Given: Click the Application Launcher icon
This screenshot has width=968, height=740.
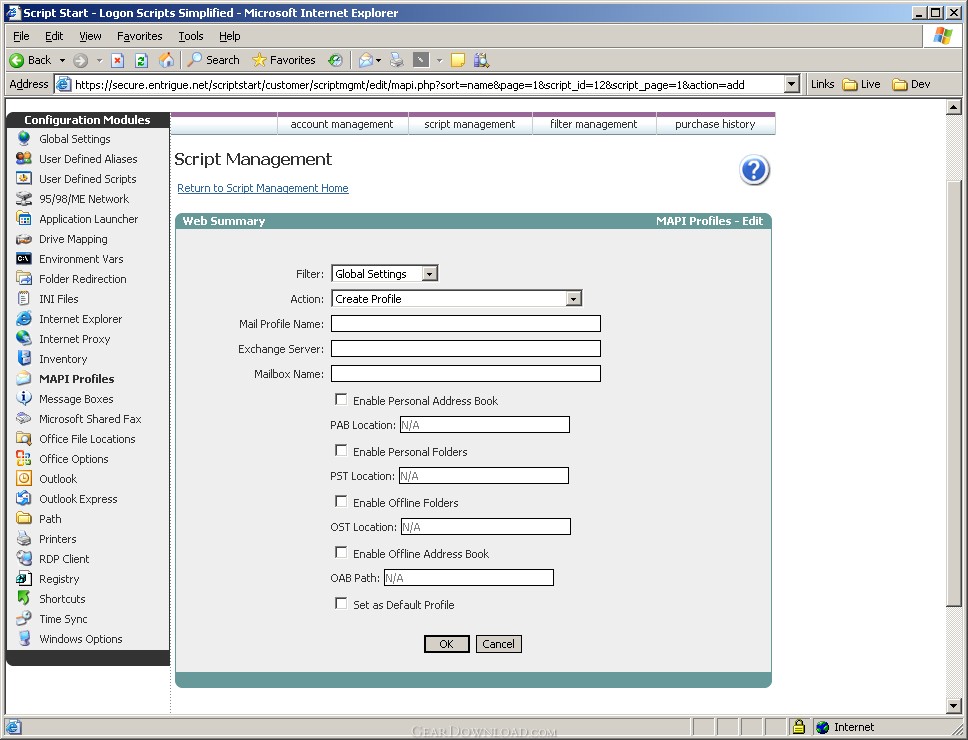Looking at the screenshot, I should point(23,218).
